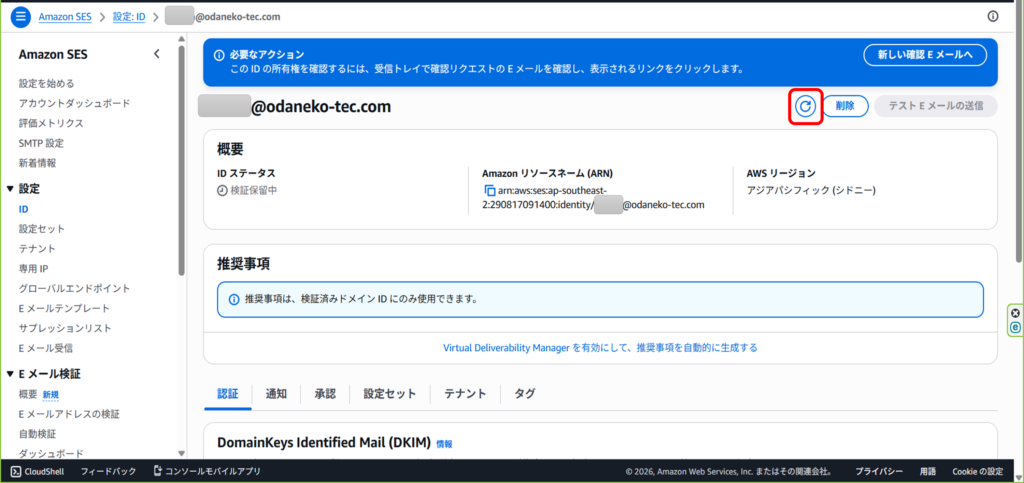The height and width of the screenshot is (483, 1024).
Task: Click the 削除 button
Action: 845,106
